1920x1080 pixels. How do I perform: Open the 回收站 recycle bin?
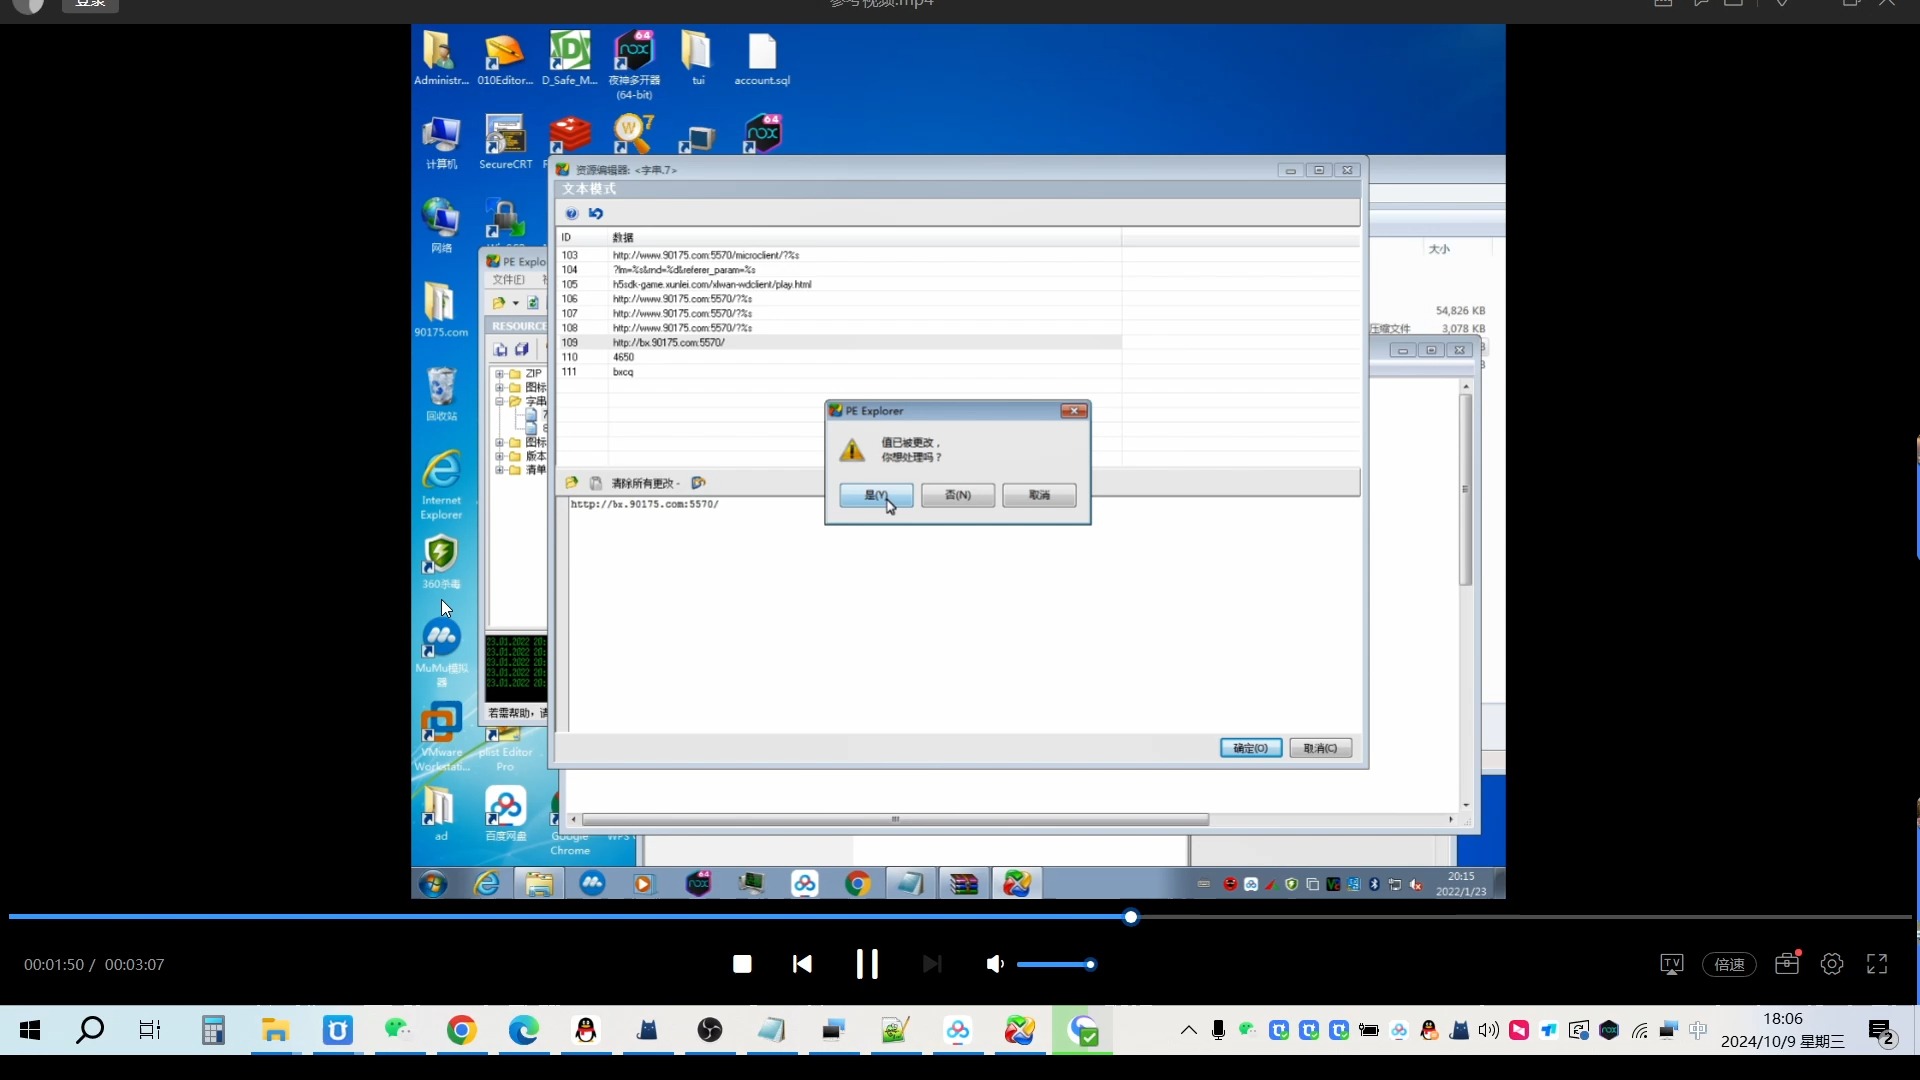pos(441,393)
